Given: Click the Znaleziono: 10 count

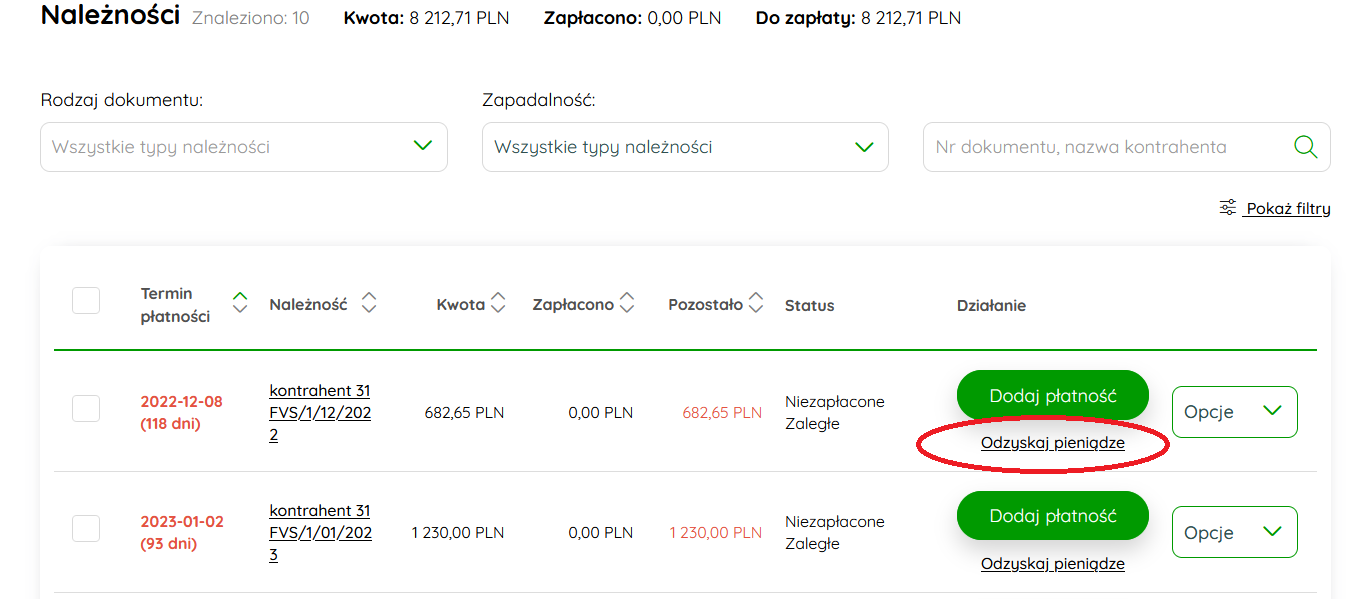Looking at the screenshot, I should pyautogui.click(x=250, y=18).
